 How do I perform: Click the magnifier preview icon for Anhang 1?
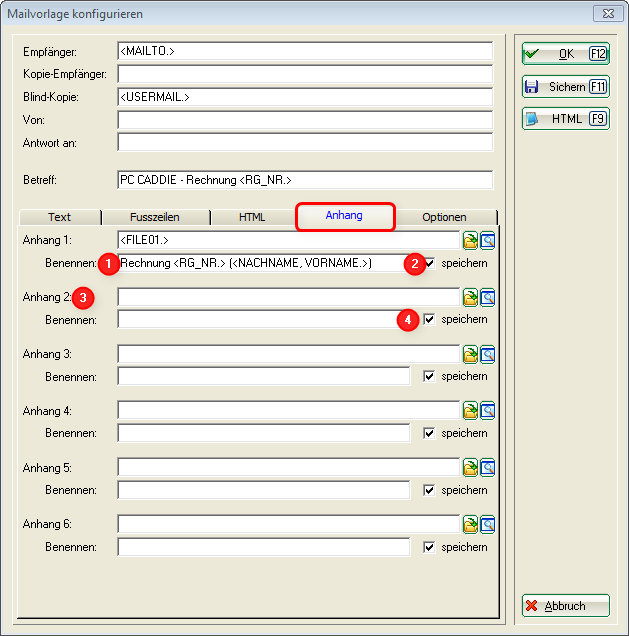(488, 240)
